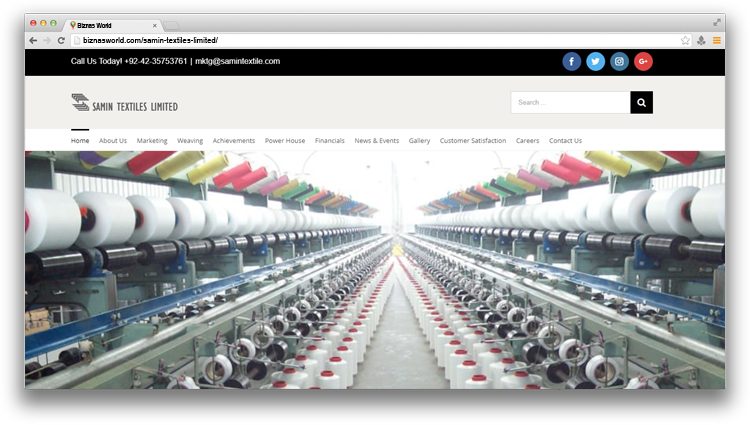This screenshot has height=425, width=750.
Task: Open the Marketing menu item
Action: 152,141
